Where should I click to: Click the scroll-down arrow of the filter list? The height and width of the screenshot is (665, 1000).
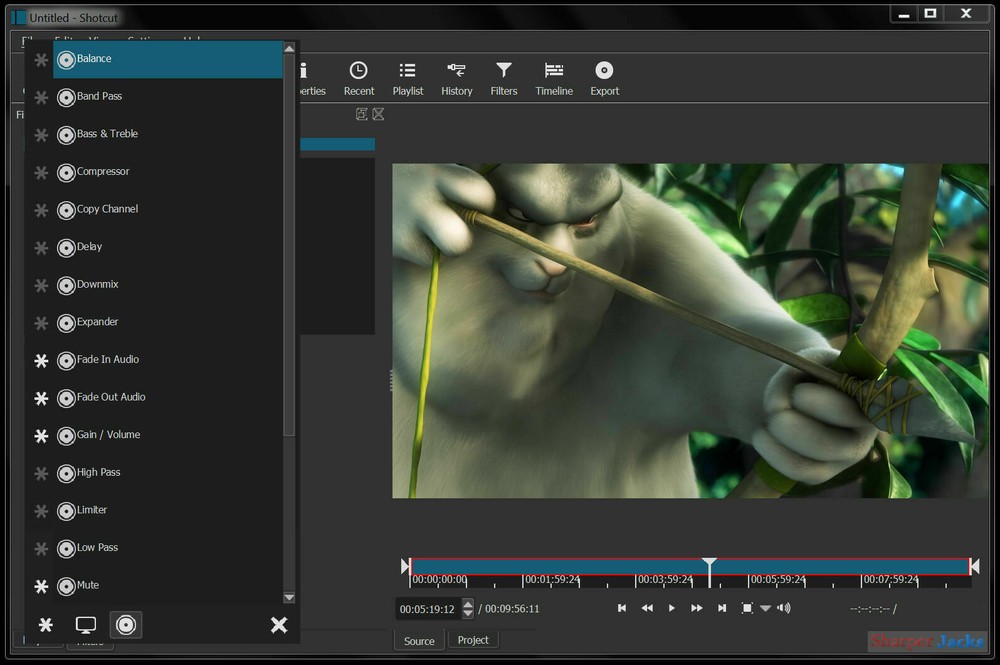pyautogui.click(x=290, y=597)
